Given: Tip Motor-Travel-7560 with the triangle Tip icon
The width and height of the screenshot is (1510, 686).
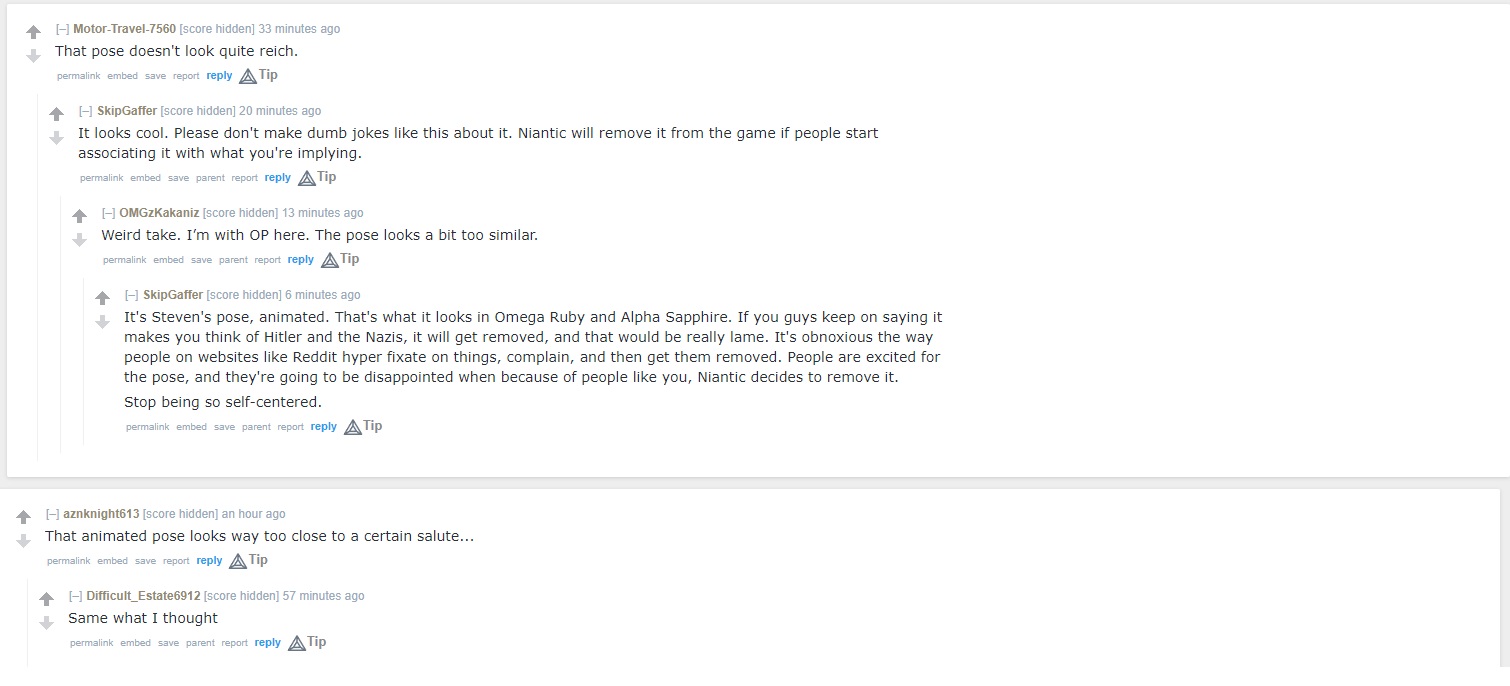Looking at the screenshot, I should [x=258, y=75].
